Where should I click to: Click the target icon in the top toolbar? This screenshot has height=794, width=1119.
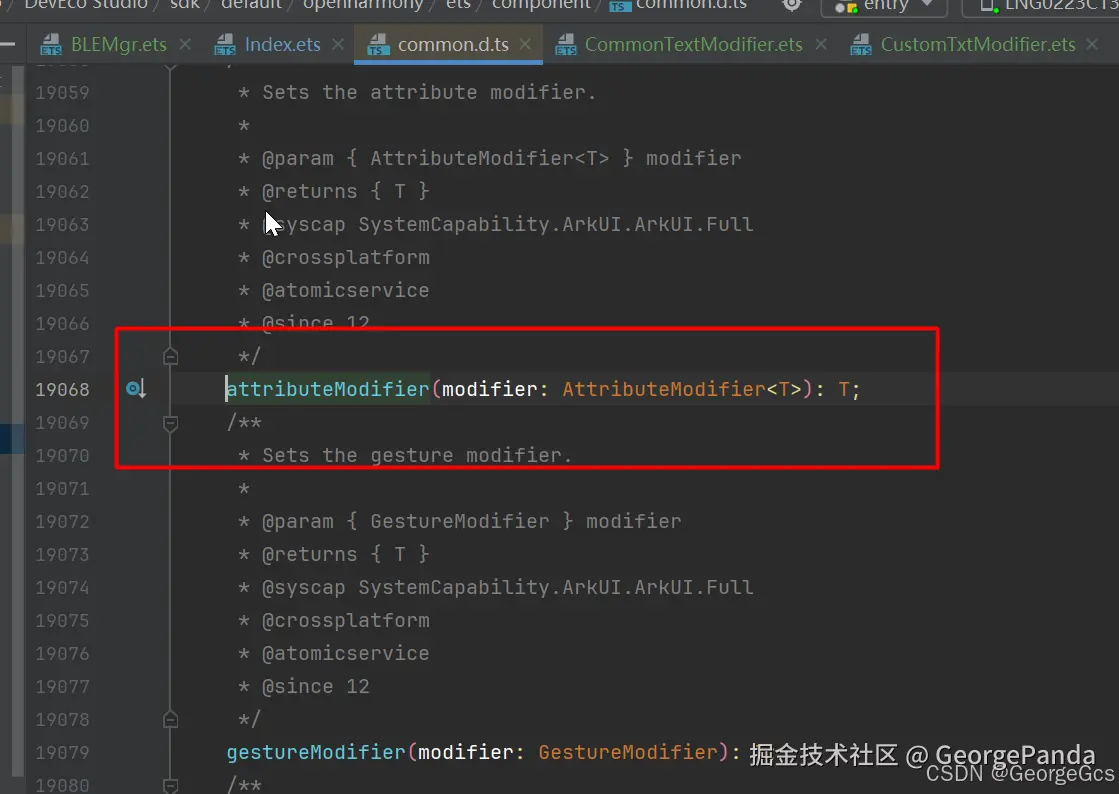(x=791, y=5)
